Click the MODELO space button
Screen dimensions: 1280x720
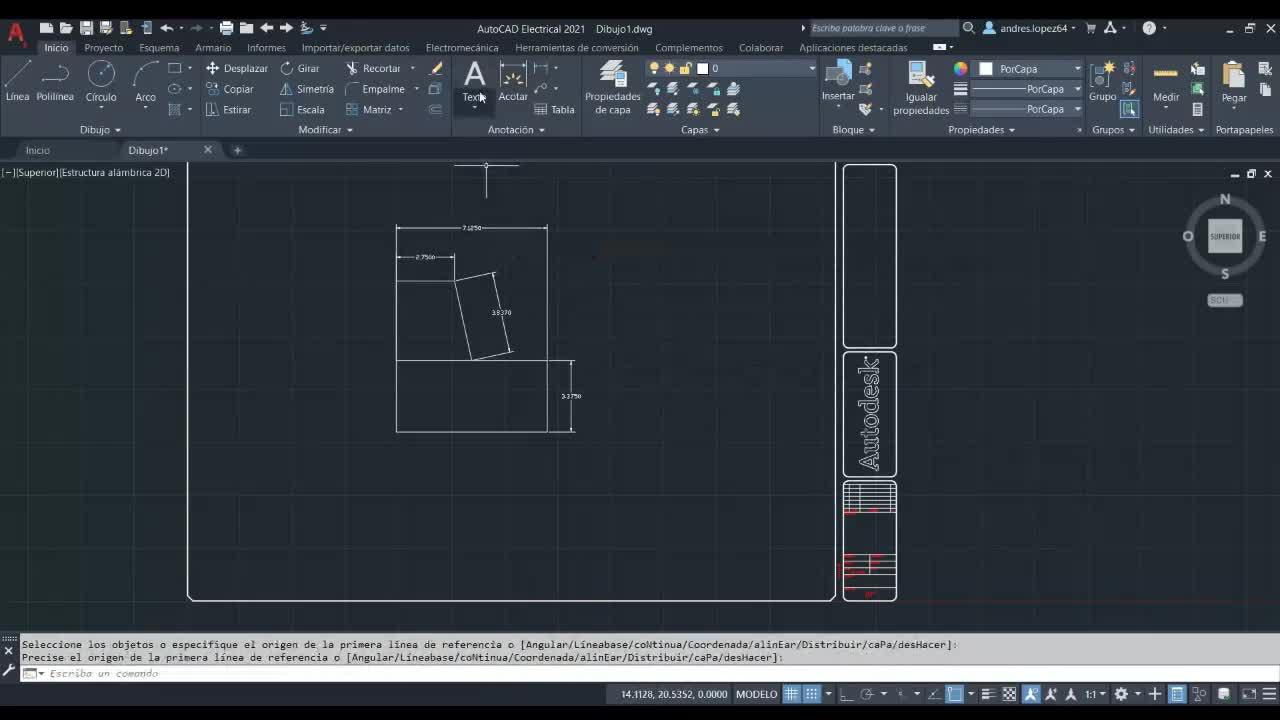[x=756, y=694]
